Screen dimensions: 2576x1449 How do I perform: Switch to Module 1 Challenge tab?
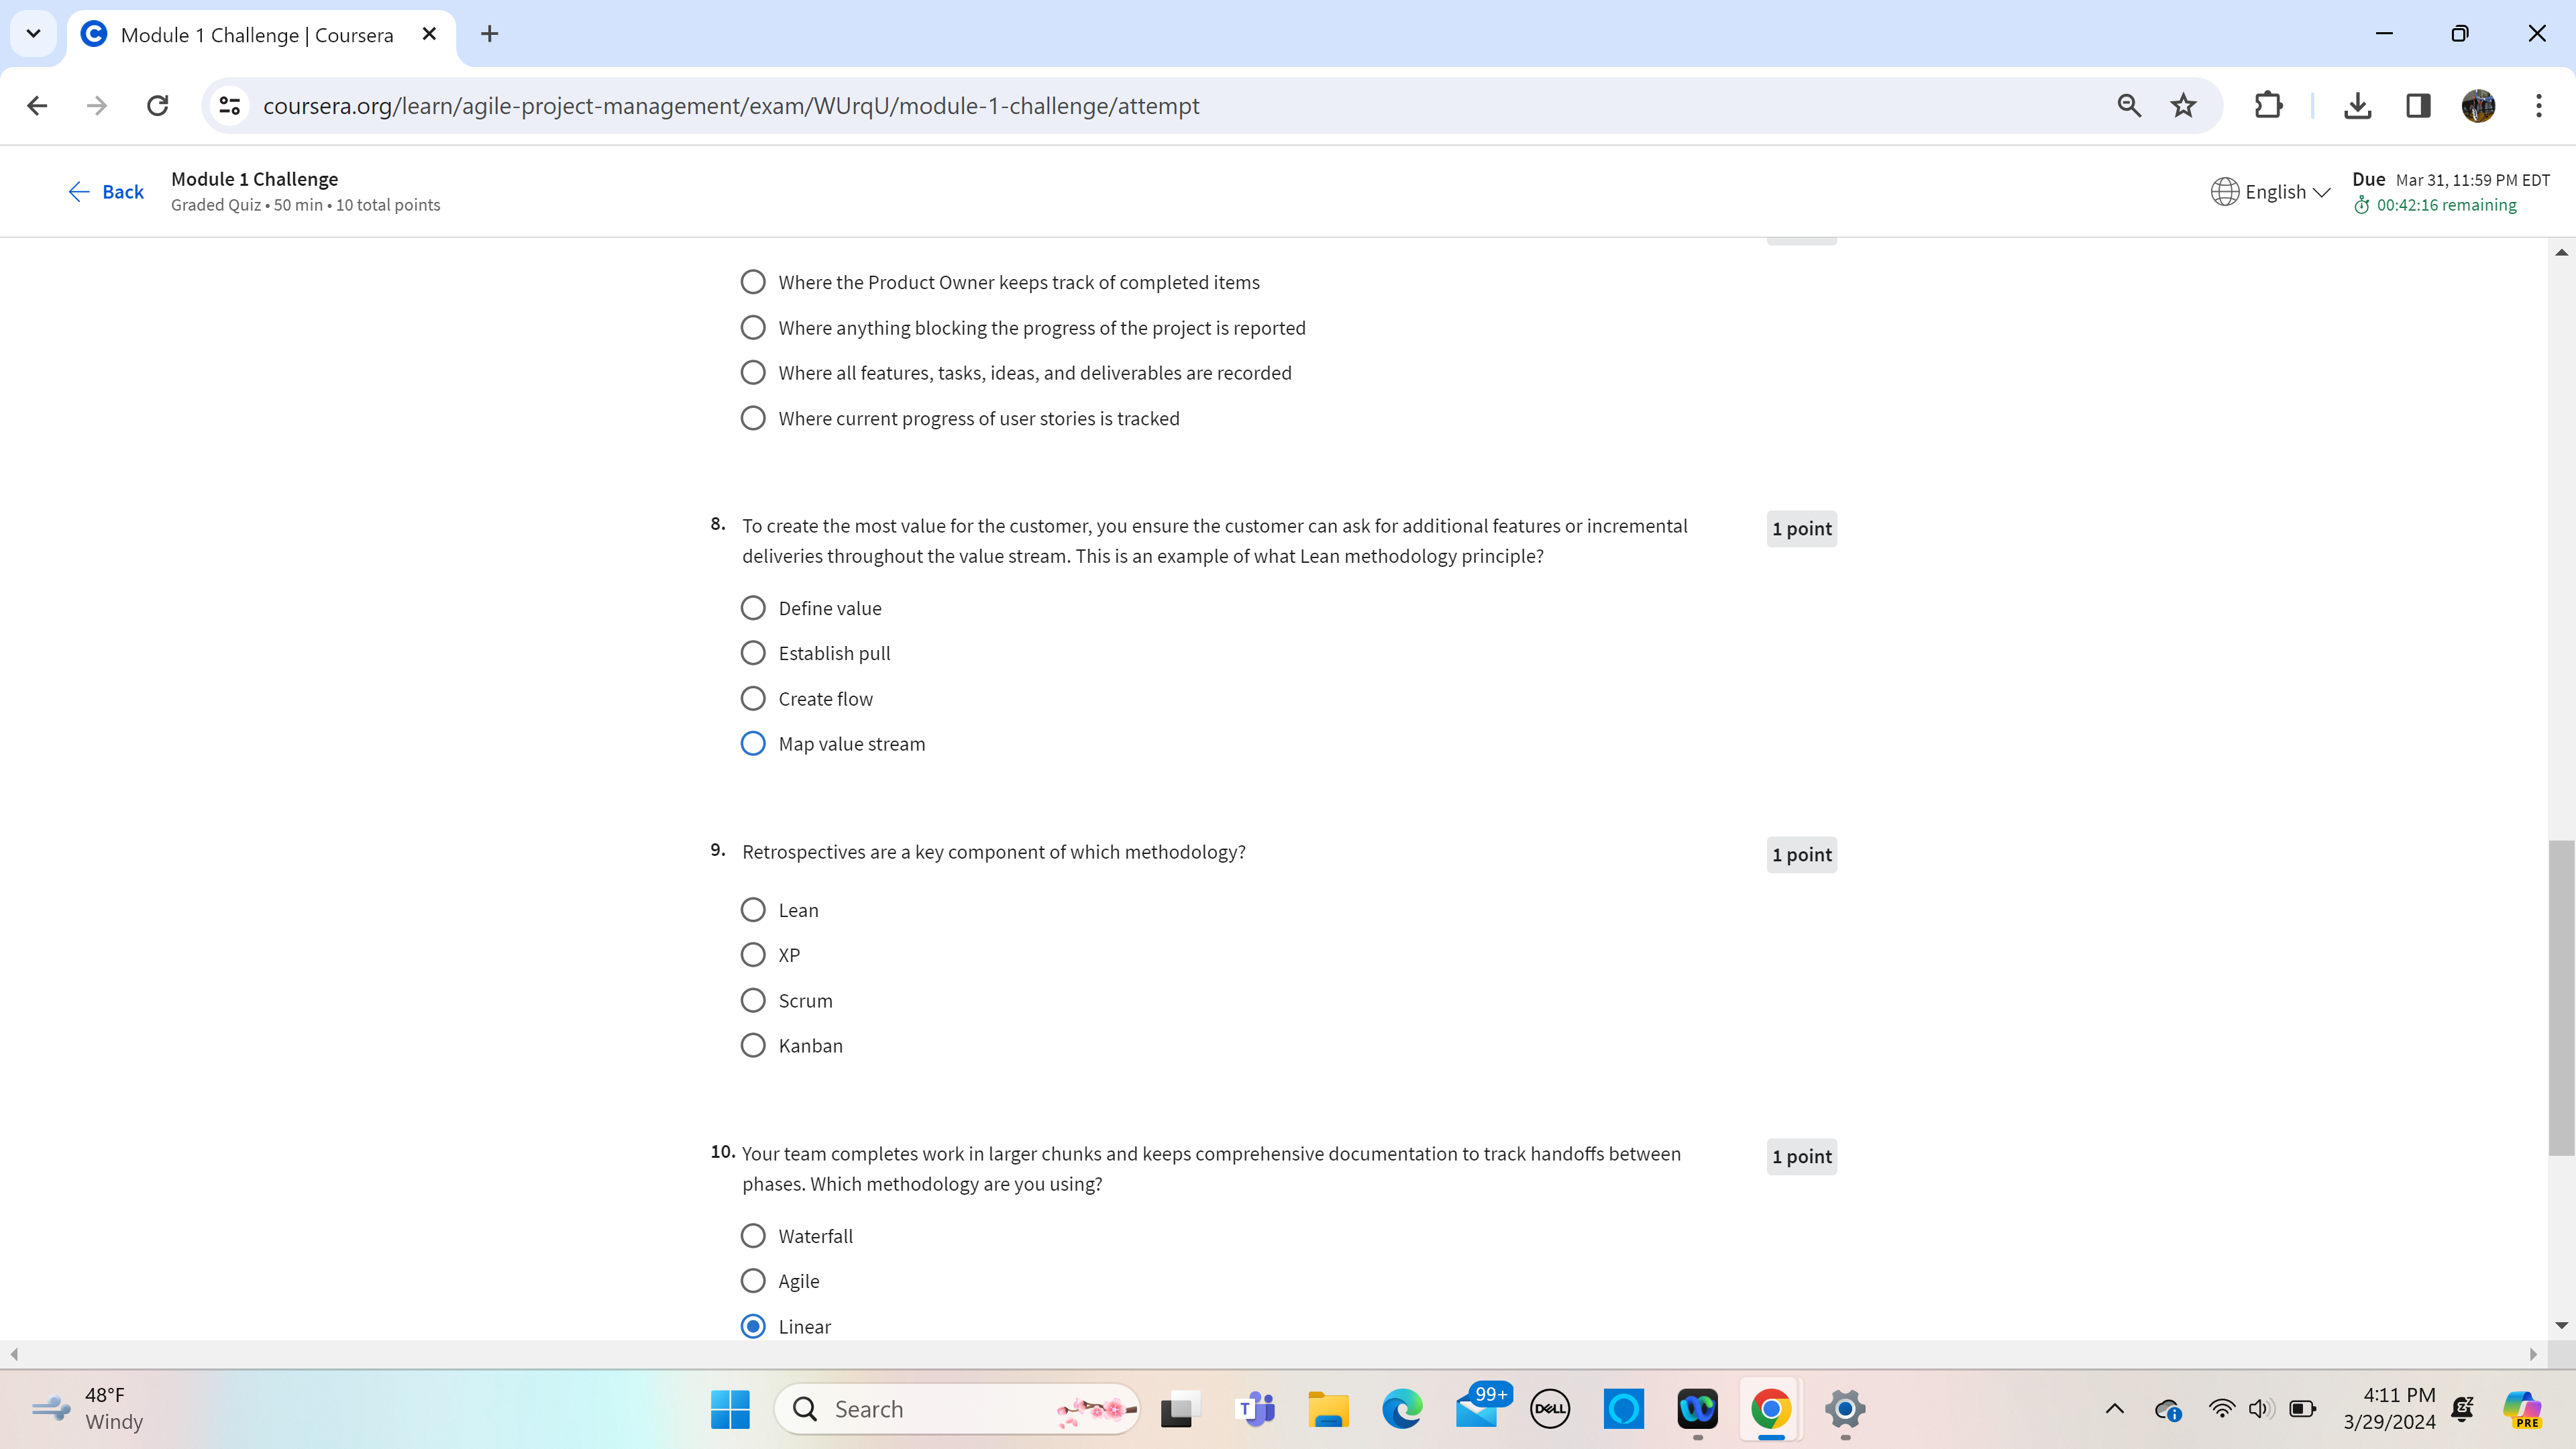256,35
